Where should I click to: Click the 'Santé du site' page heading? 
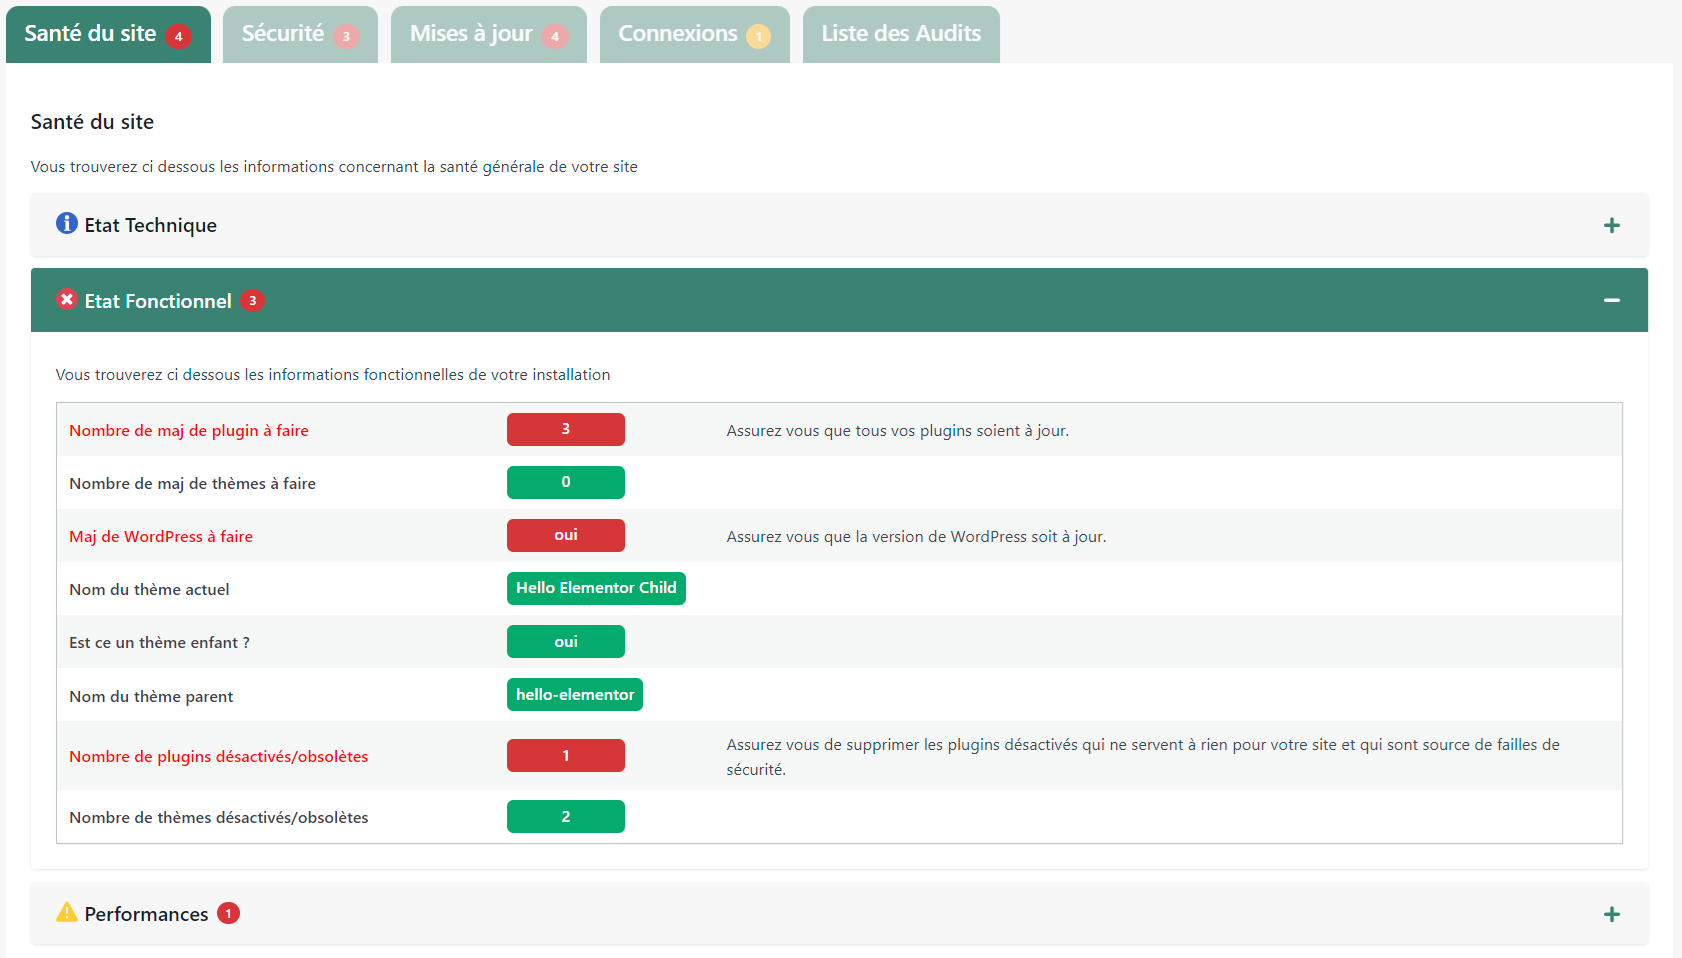point(92,122)
